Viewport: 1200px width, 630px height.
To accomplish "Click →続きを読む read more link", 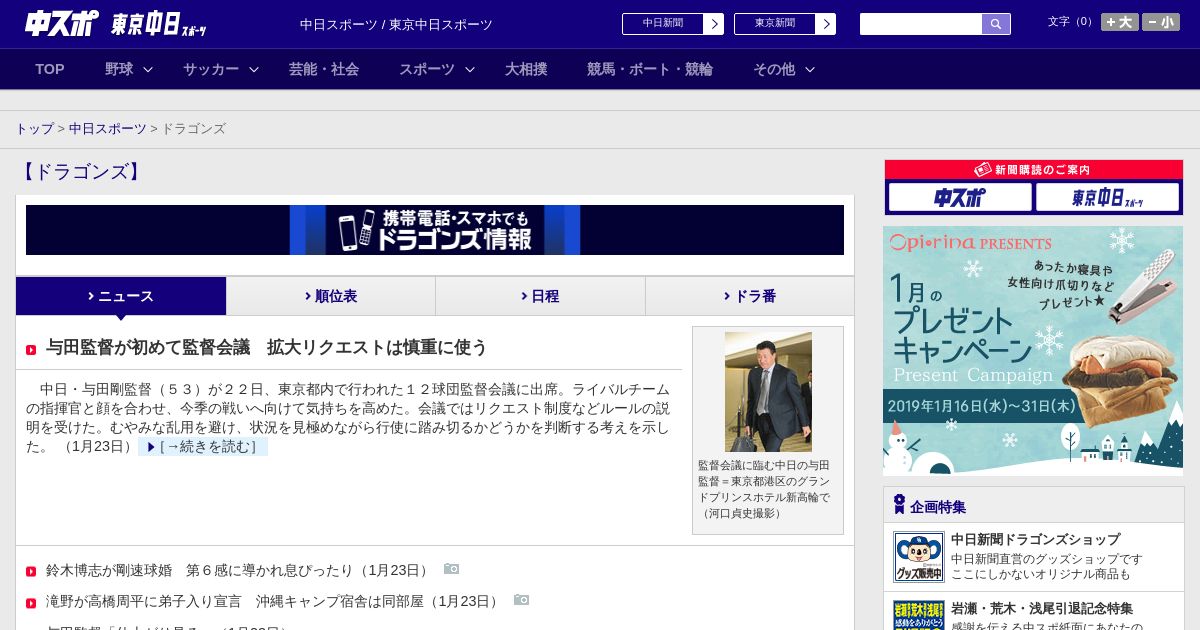I will [x=204, y=447].
